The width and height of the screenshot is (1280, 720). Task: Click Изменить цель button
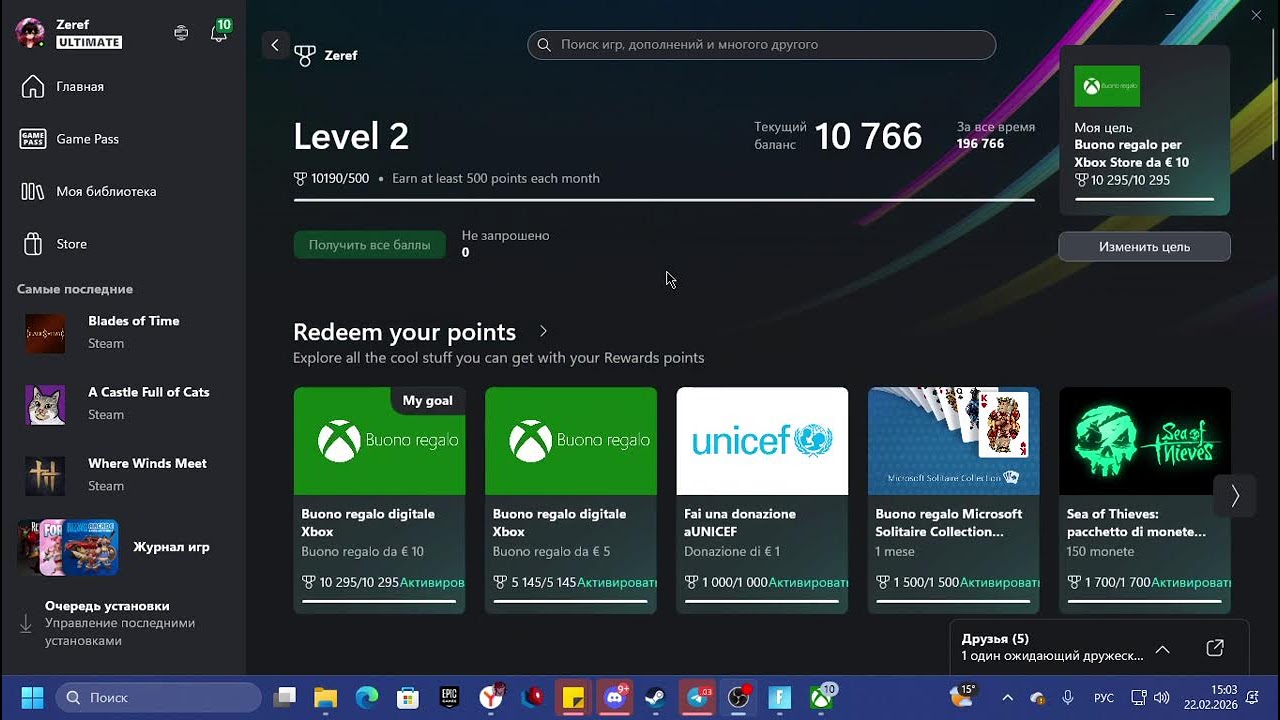coord(1144,246)
